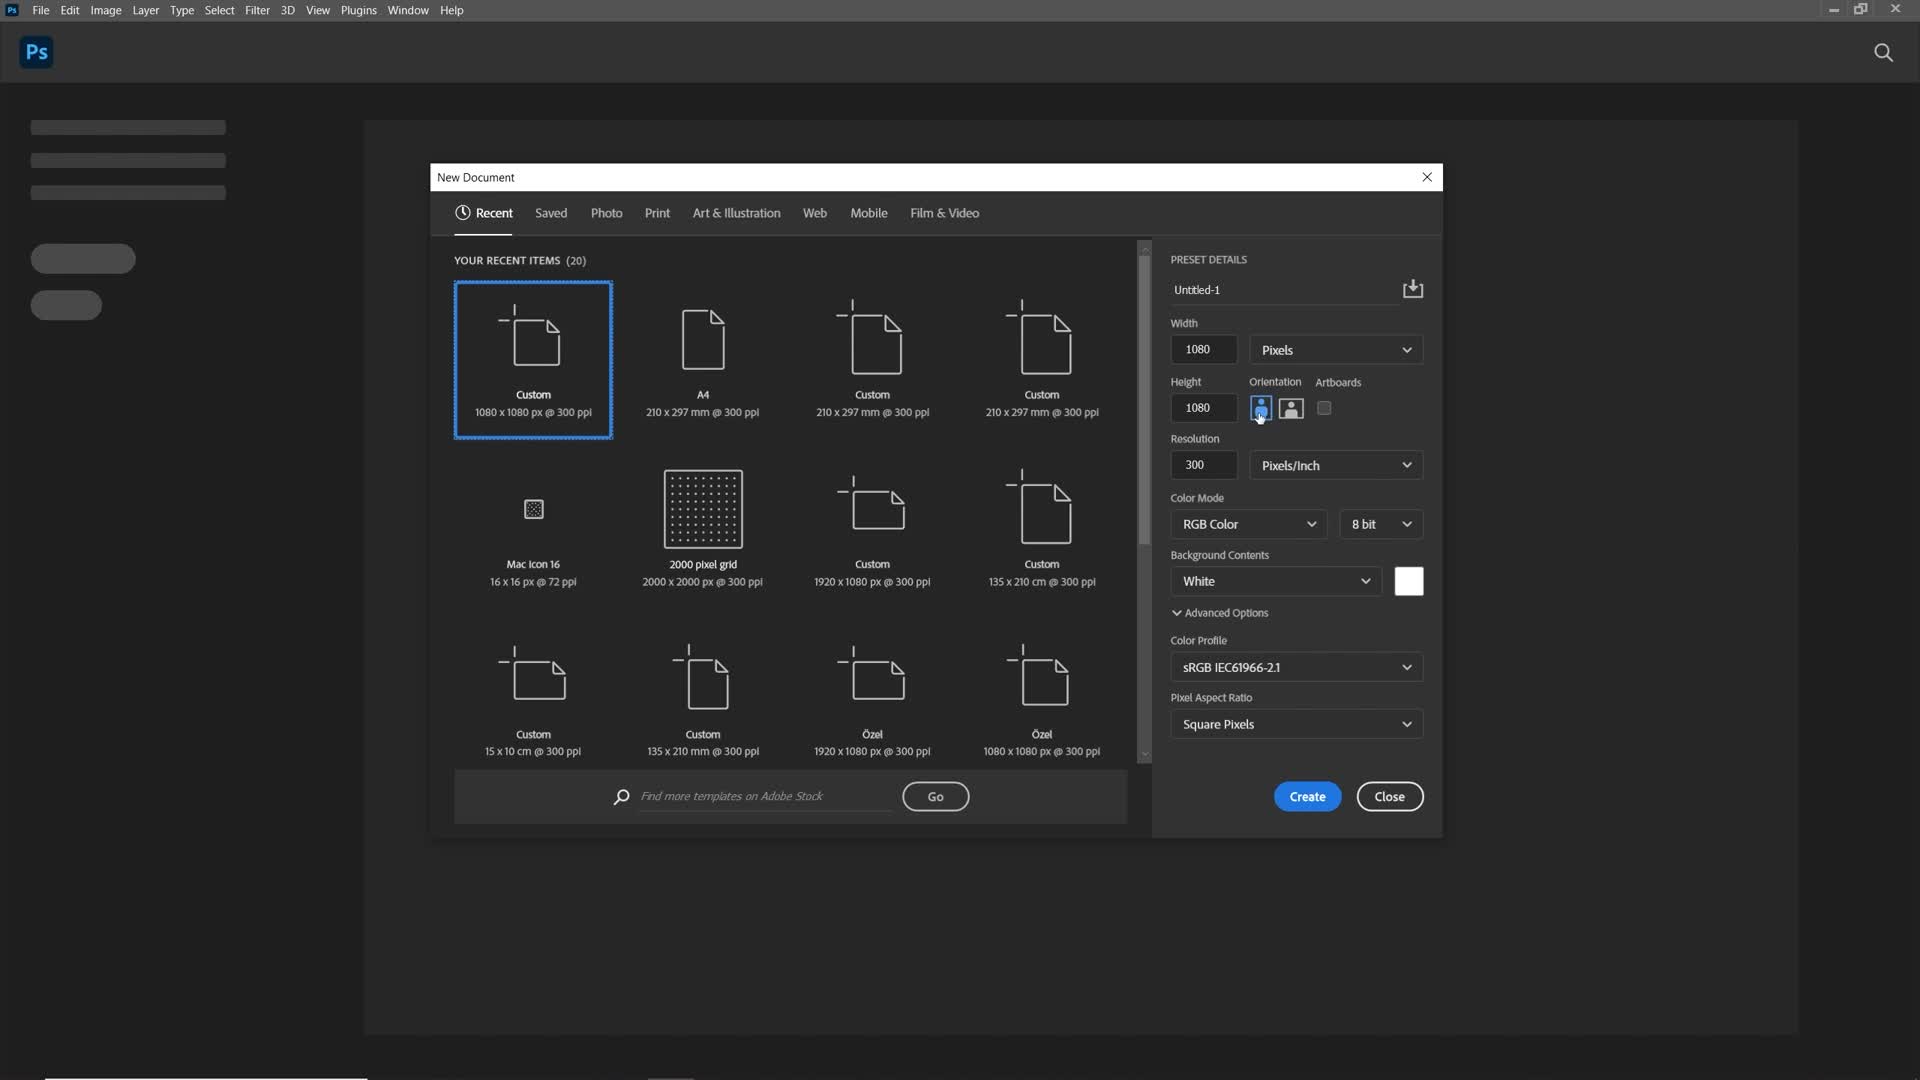The height and width of the screenshot is (1080, 1920).
Task: Expand the Resolution units dropdown
Action: pyautogui.click(x=1406, y=464)
